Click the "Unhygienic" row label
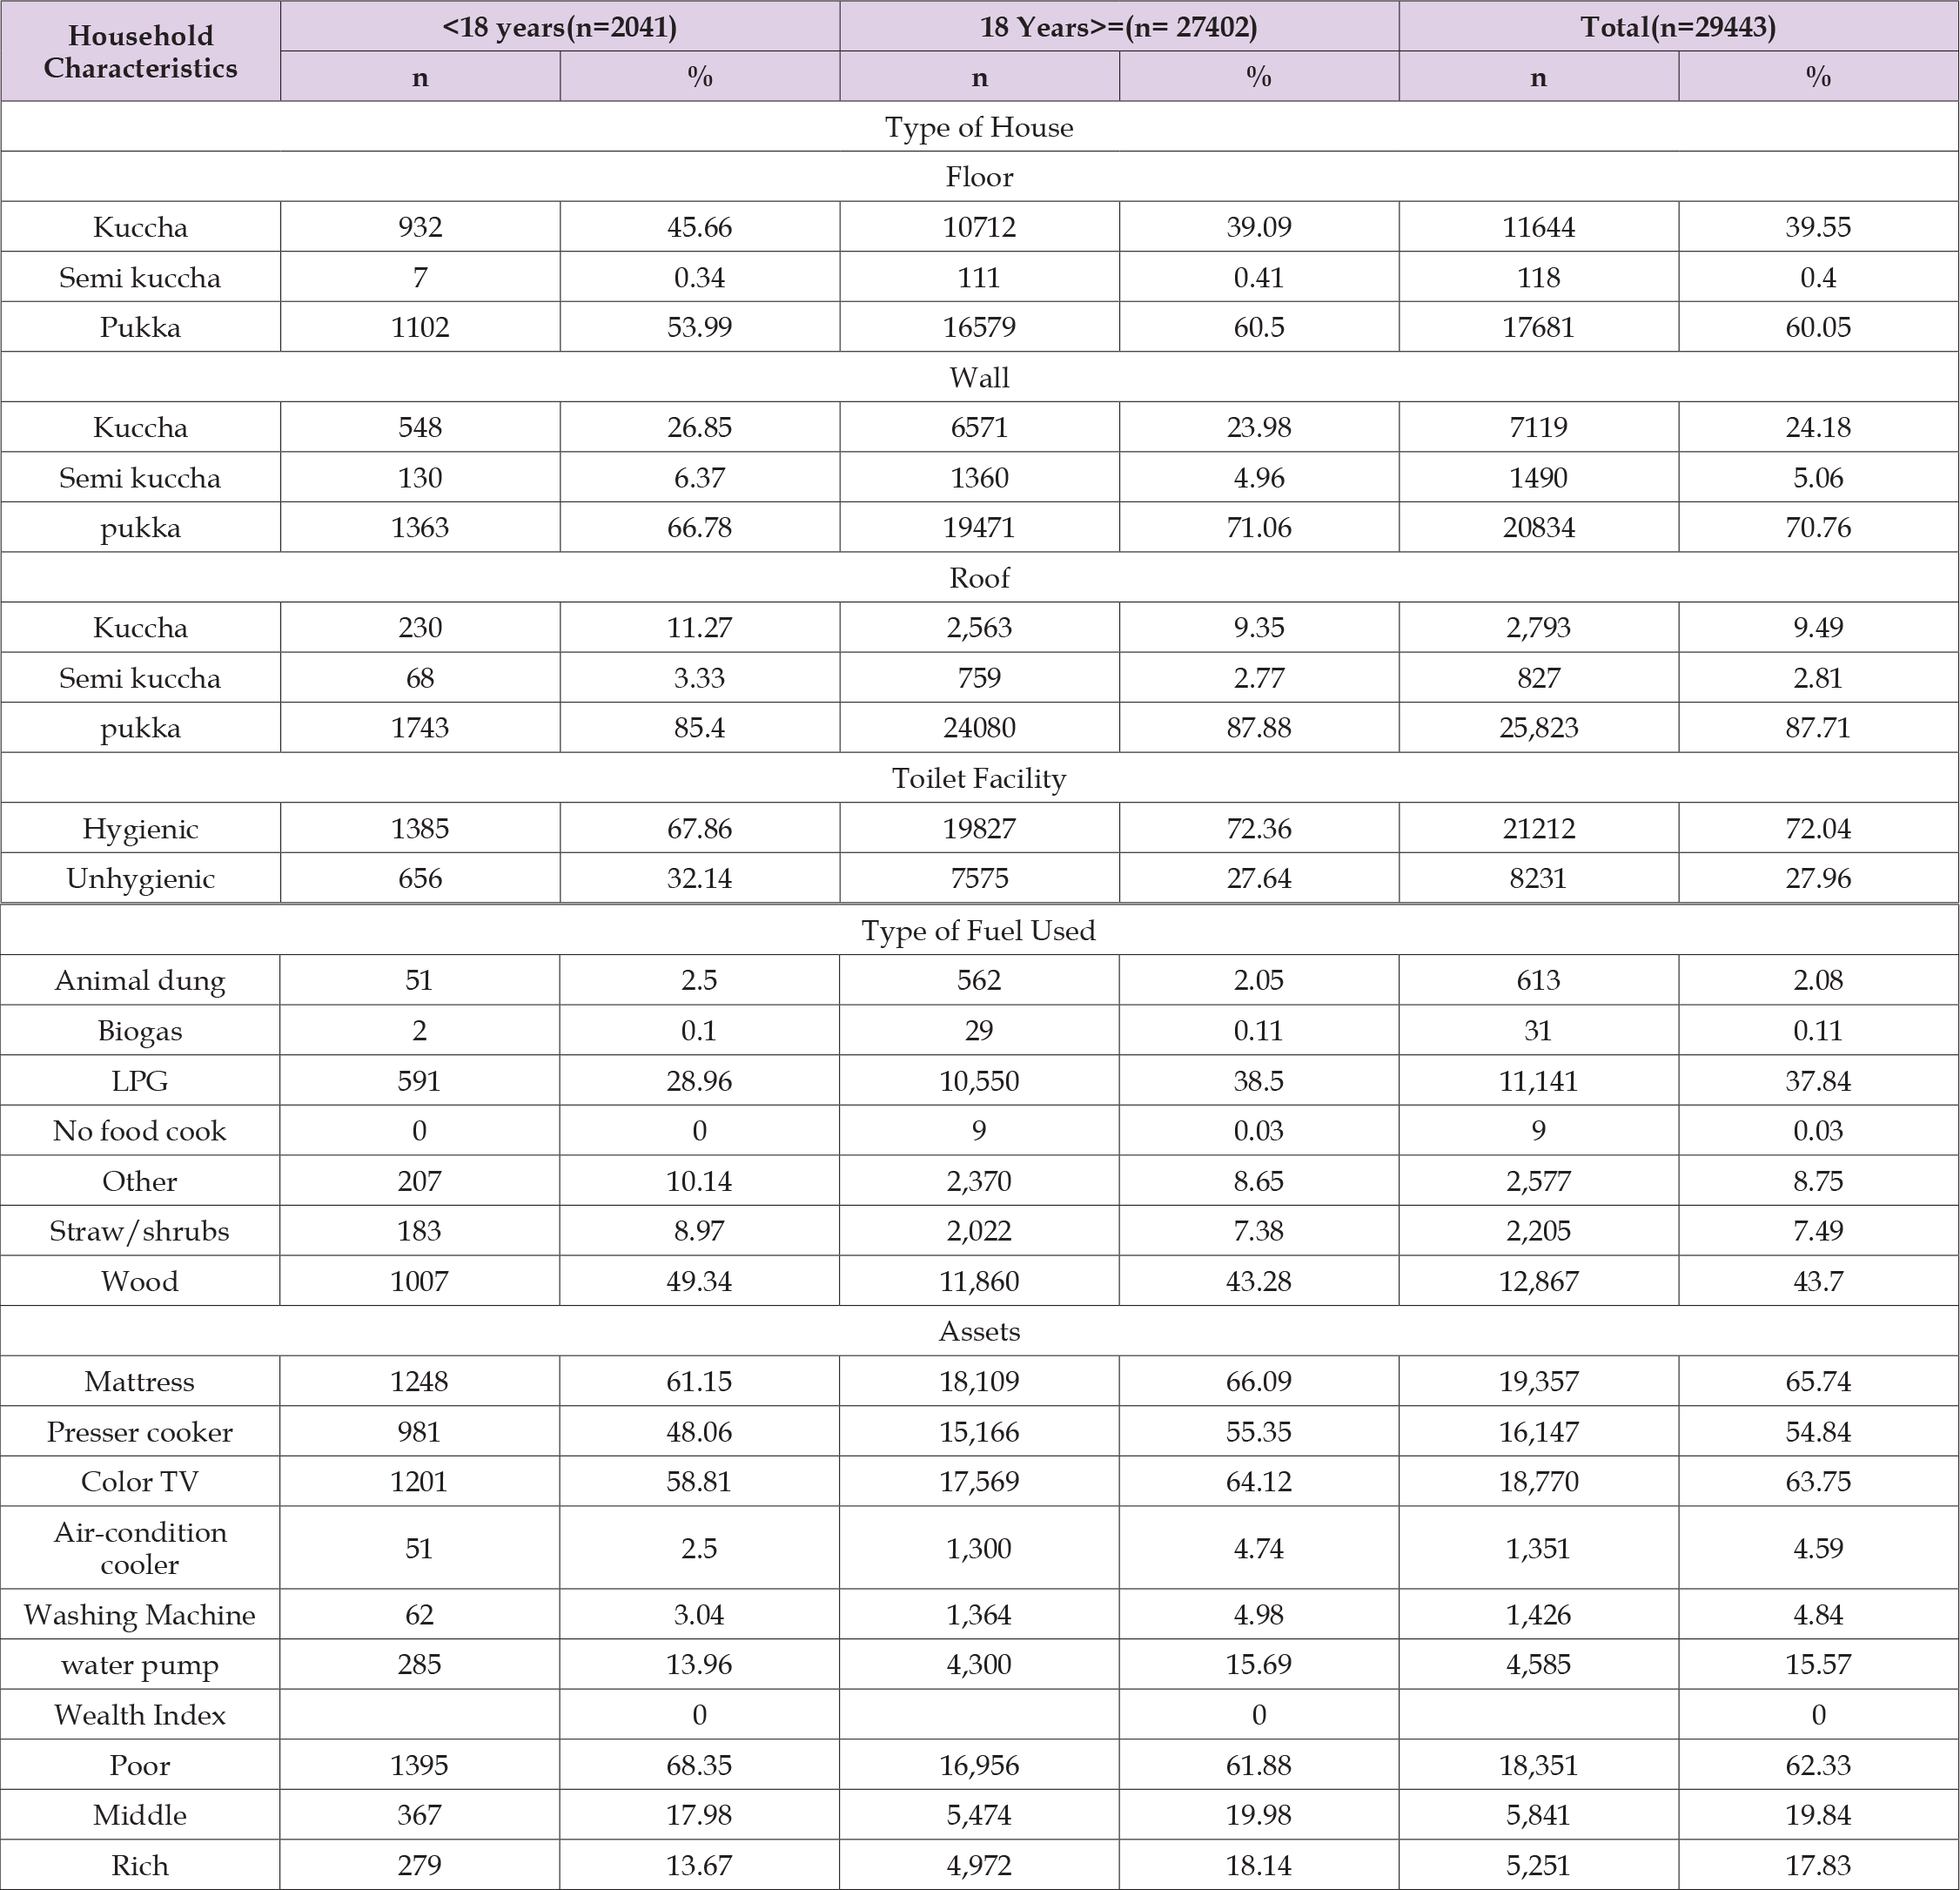 click(x=140, y=878)
